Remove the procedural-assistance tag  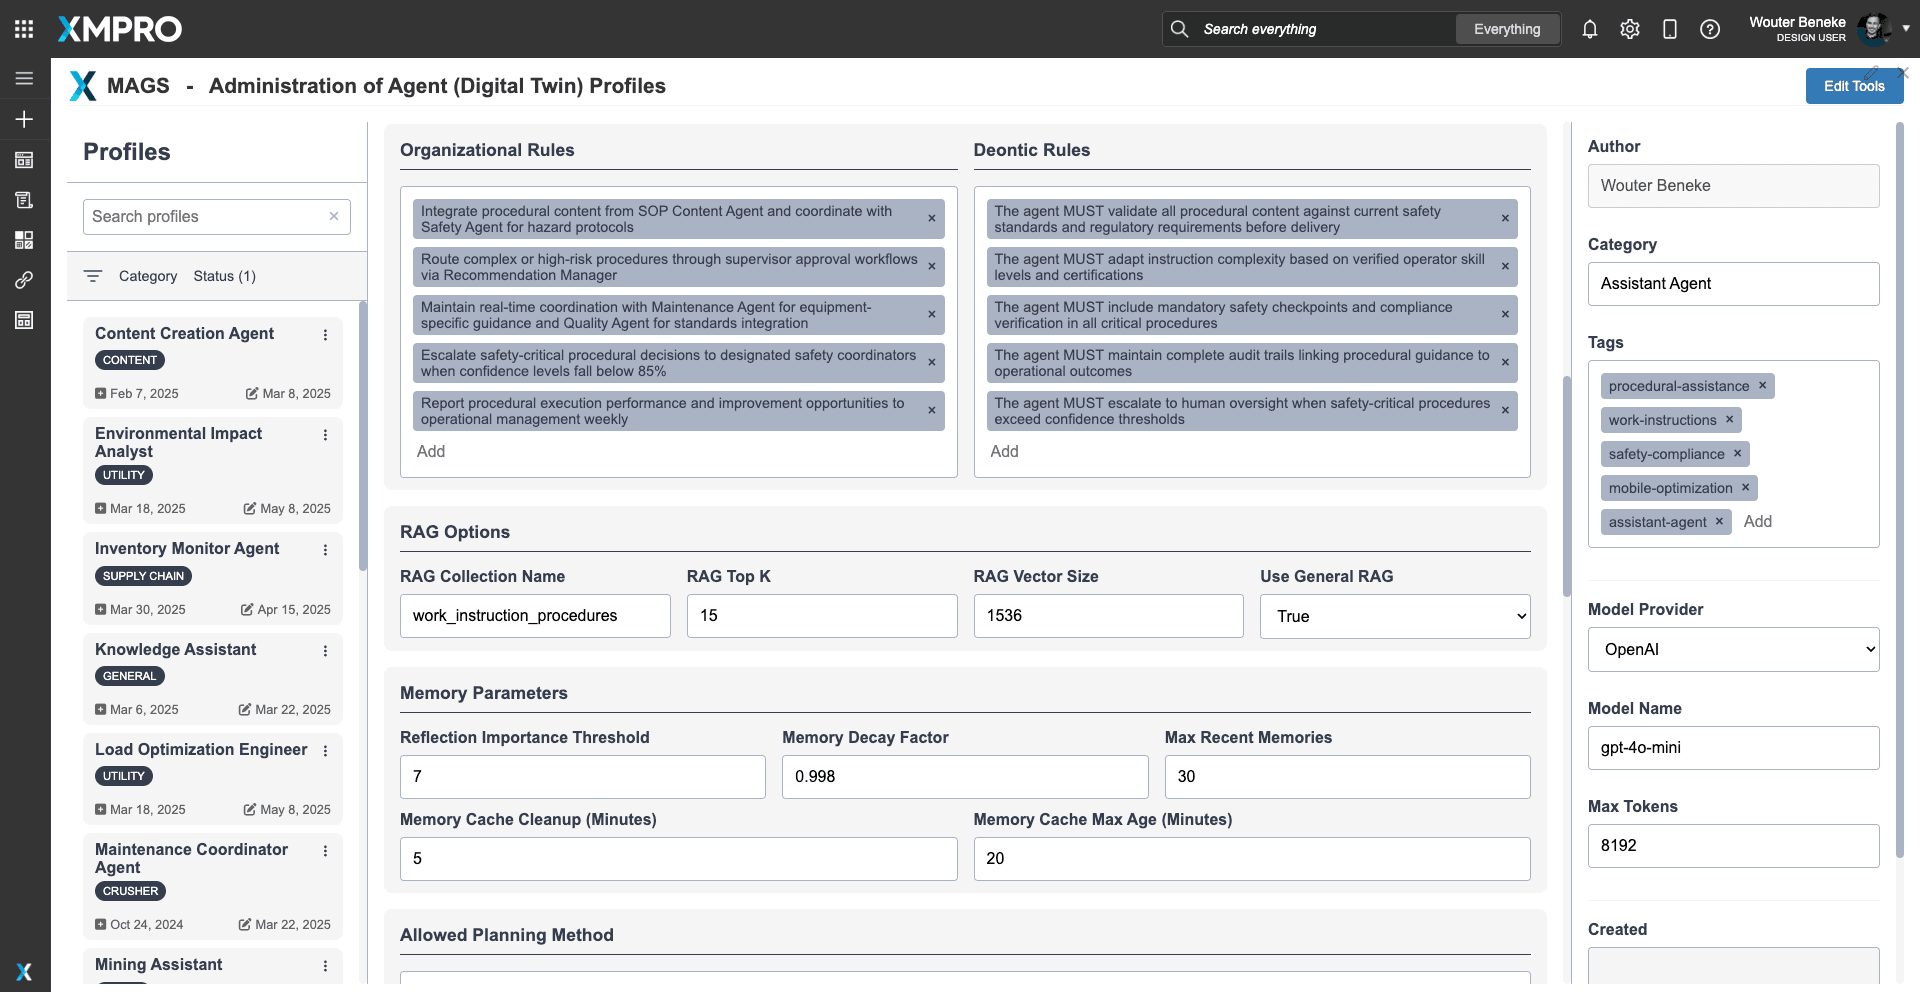click(1762, 386)
